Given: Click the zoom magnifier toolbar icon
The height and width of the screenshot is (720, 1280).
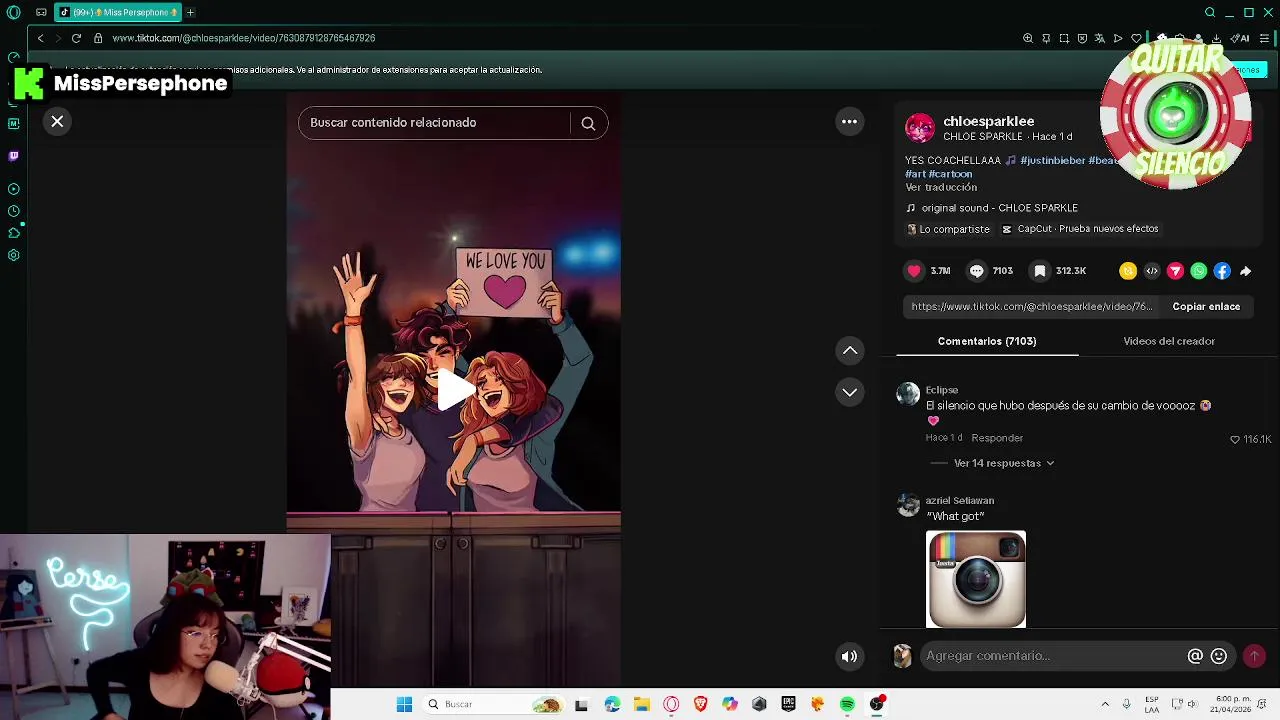Looking at the screenshot, I should pyautogui.click(x=1028, y=38).
